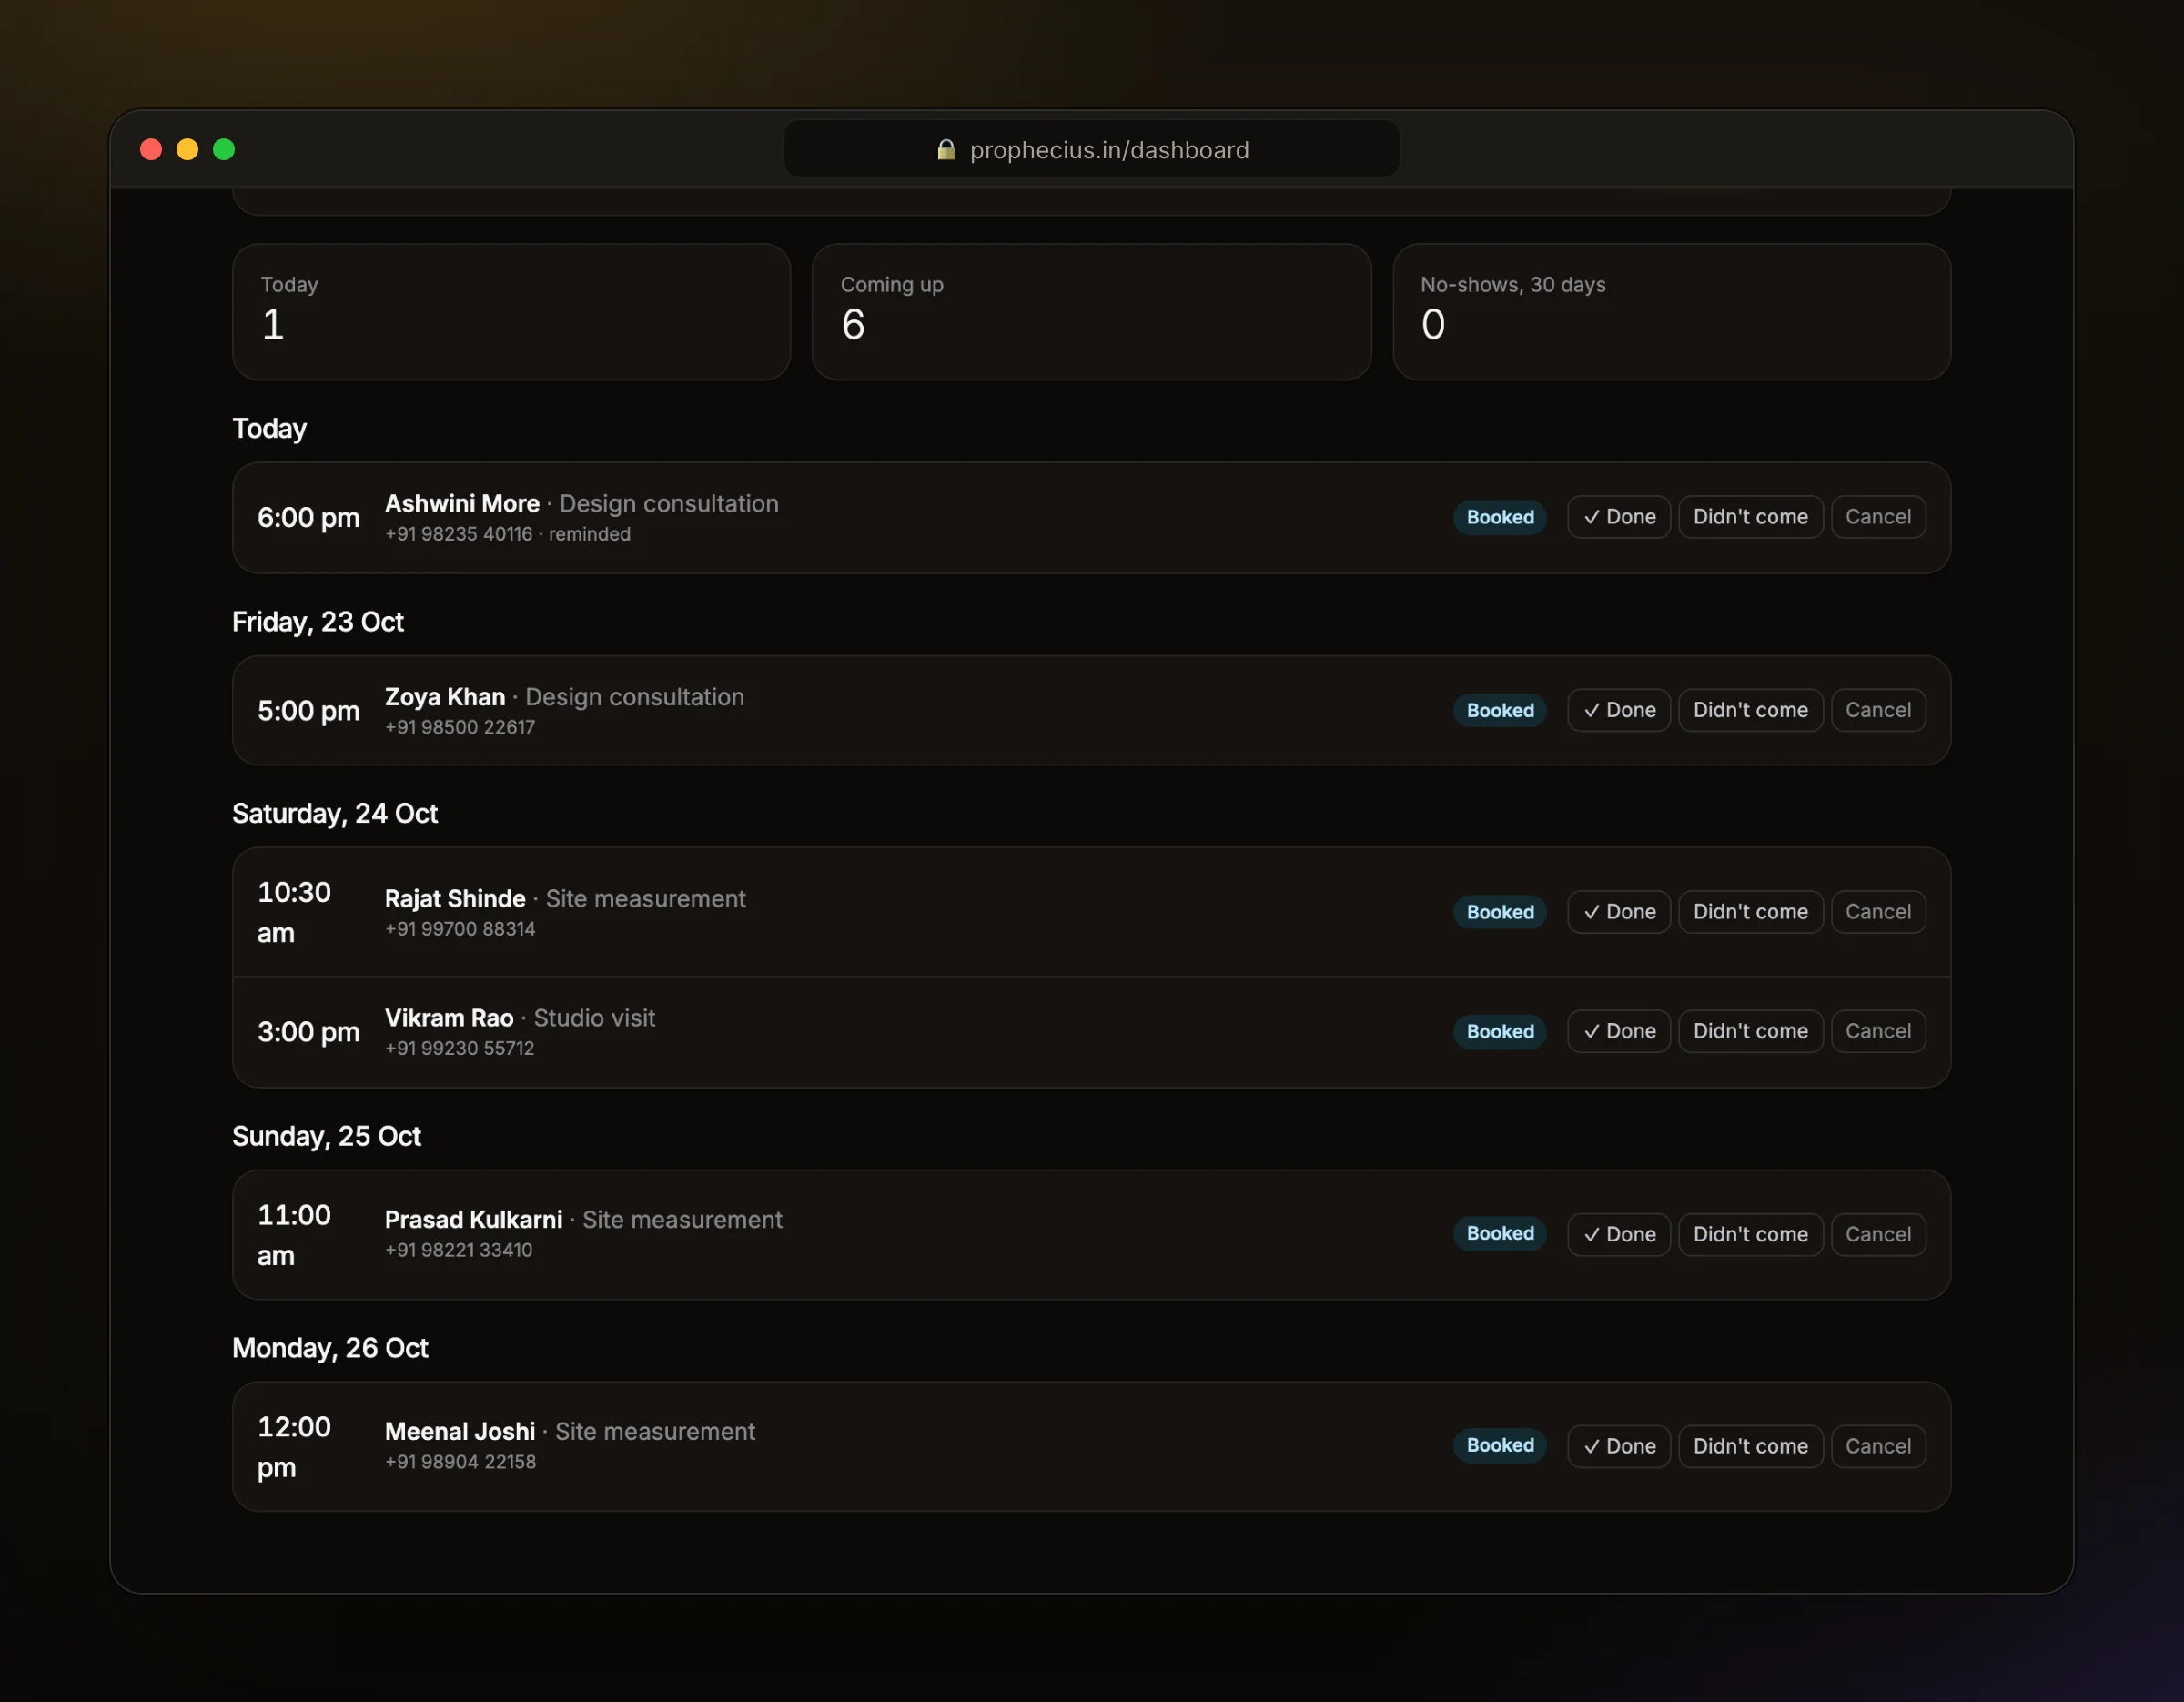Cancel Ashwini More's design consultation

pos(1877,517)
